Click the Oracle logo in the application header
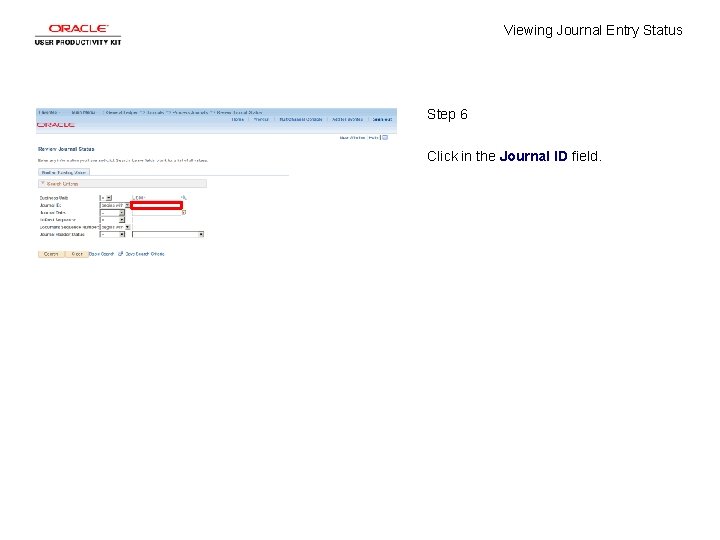The width and height of the screenshot is (720, 540). click(56, 124)
